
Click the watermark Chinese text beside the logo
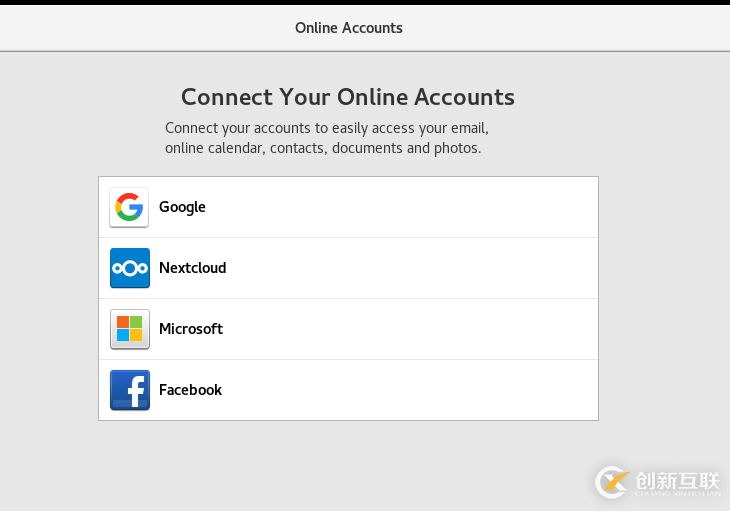pos(677,480)
